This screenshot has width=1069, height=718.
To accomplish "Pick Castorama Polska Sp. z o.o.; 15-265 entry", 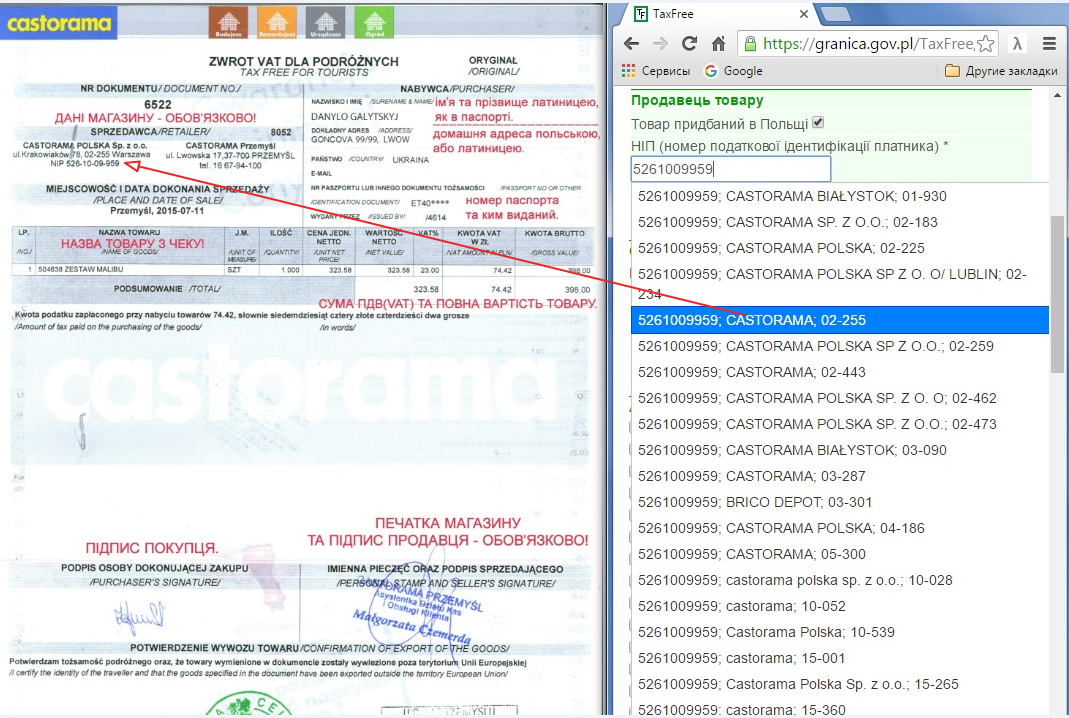I will point(840,684).
